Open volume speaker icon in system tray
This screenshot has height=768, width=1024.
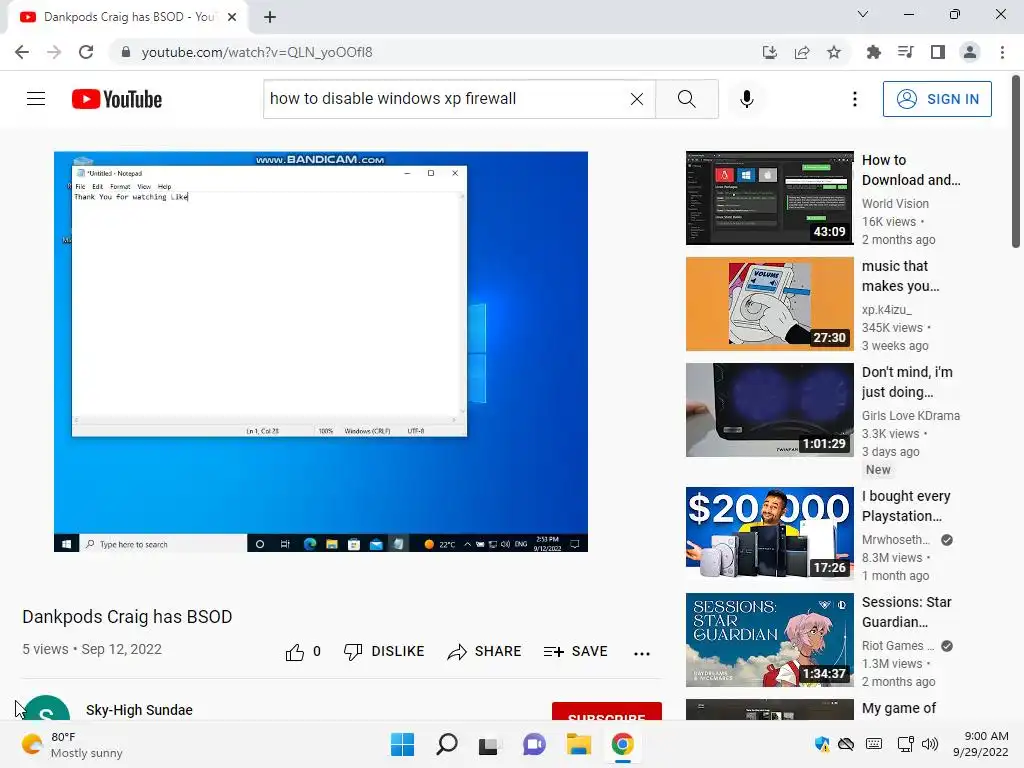930,744
